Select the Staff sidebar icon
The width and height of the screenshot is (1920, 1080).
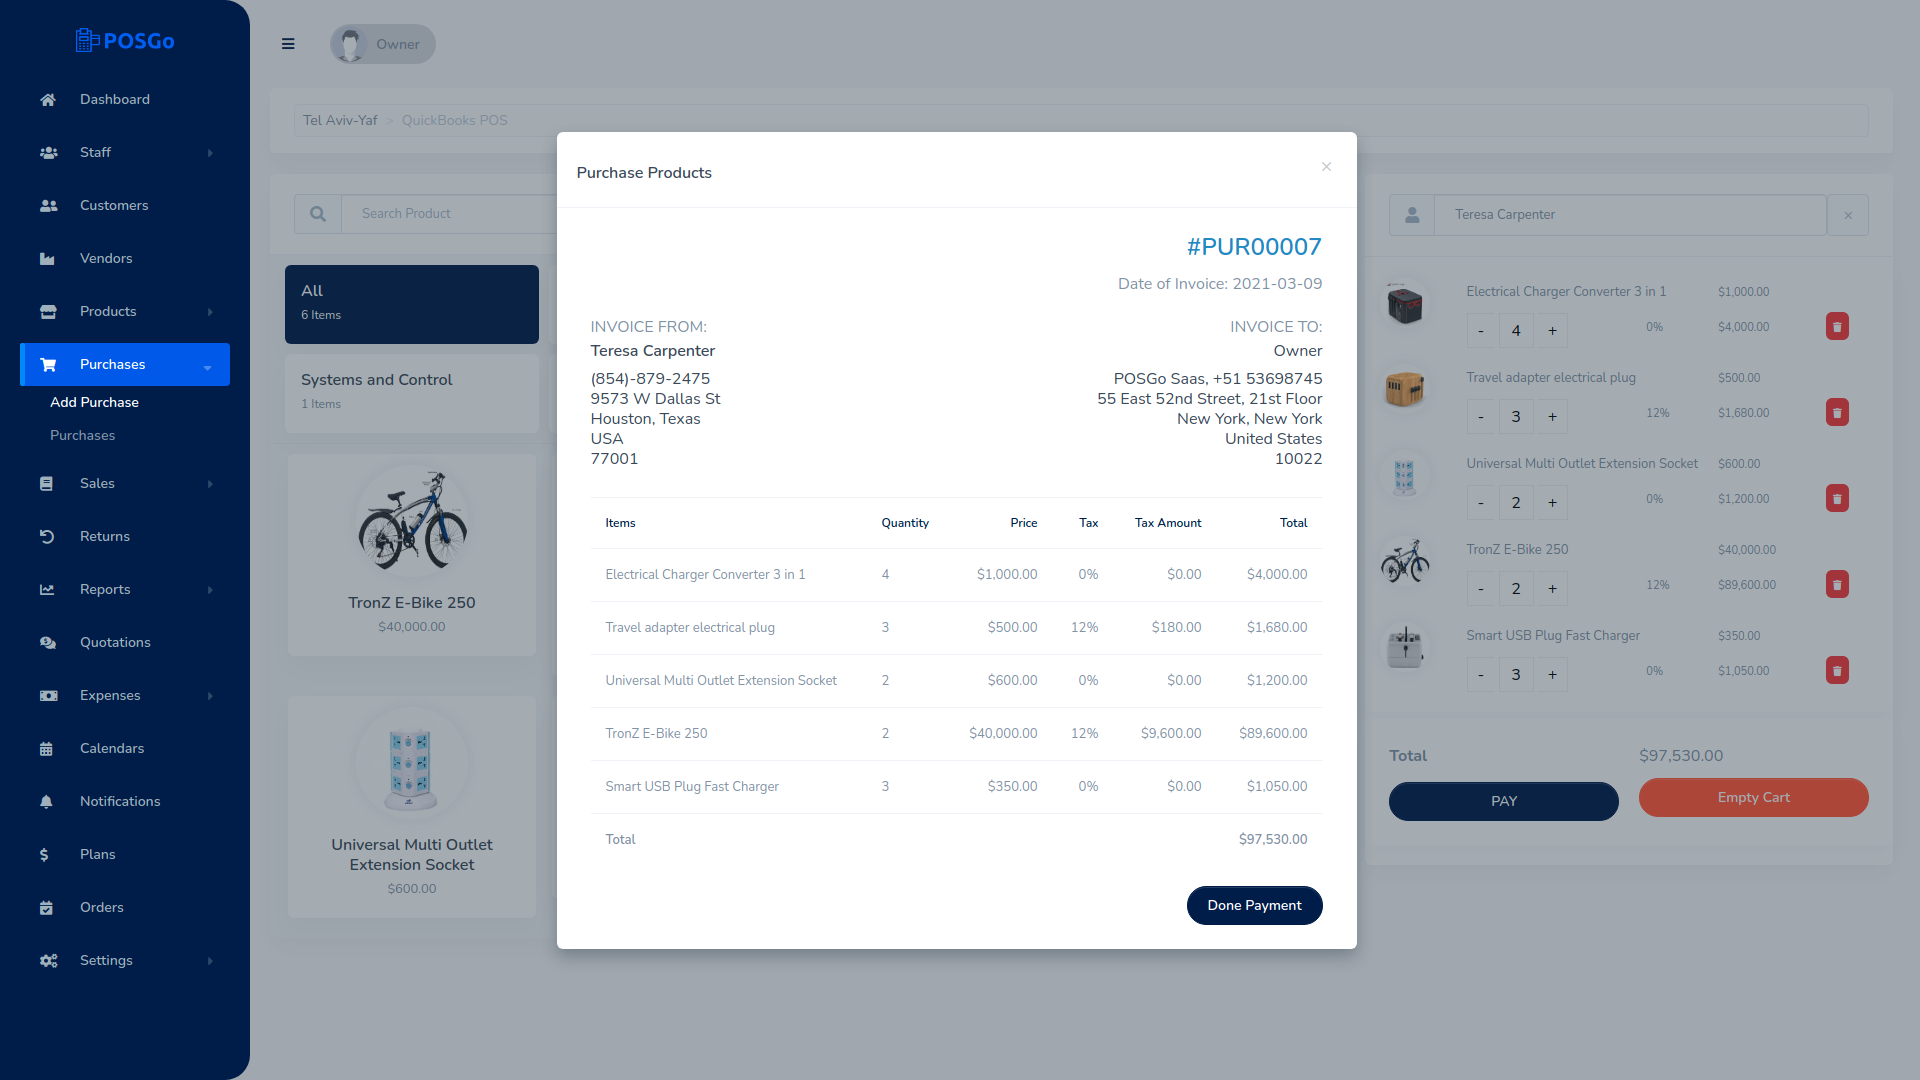49,152
